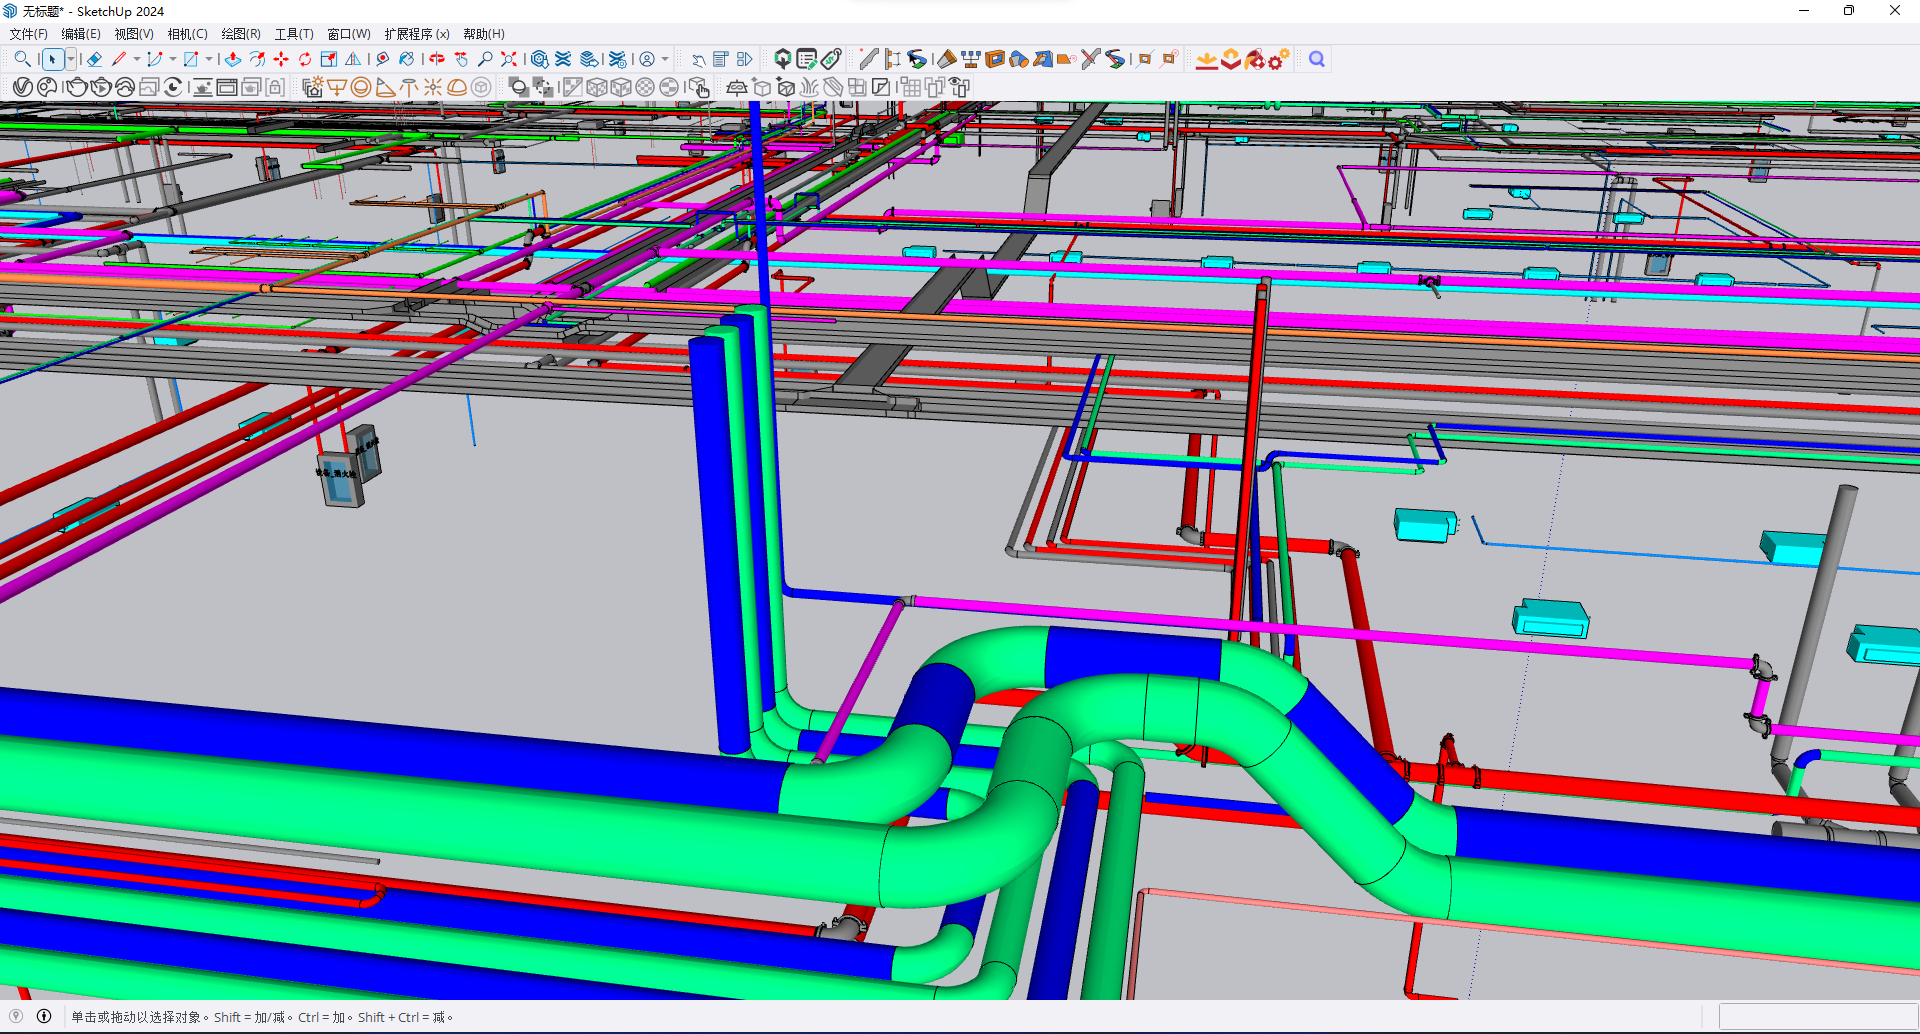Click the Zoom Extents icon

(509, 60)
